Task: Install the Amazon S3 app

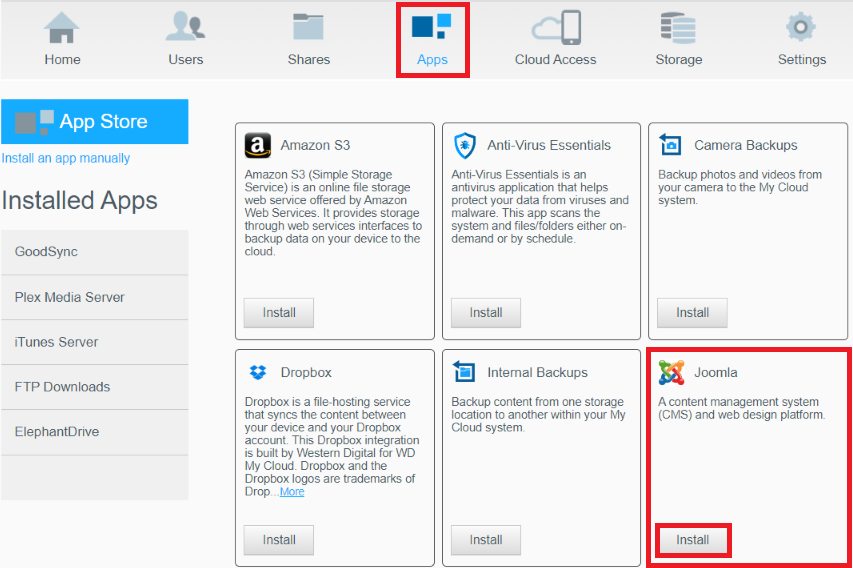Action: [279, 313]
